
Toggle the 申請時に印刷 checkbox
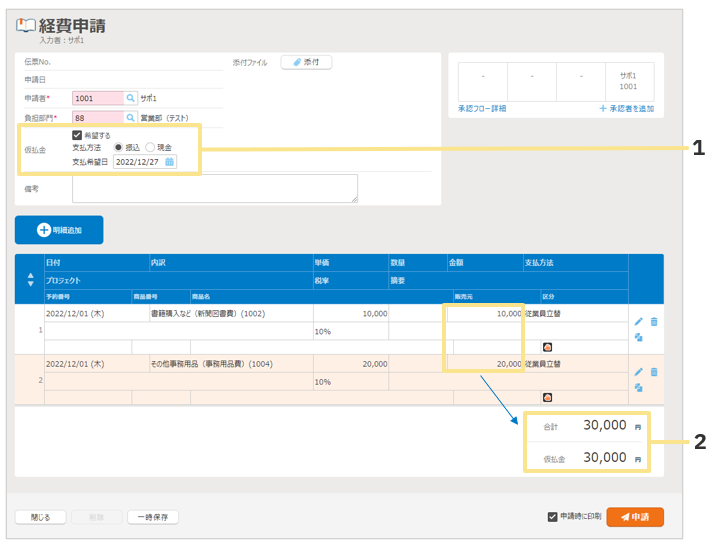(552, 517)
